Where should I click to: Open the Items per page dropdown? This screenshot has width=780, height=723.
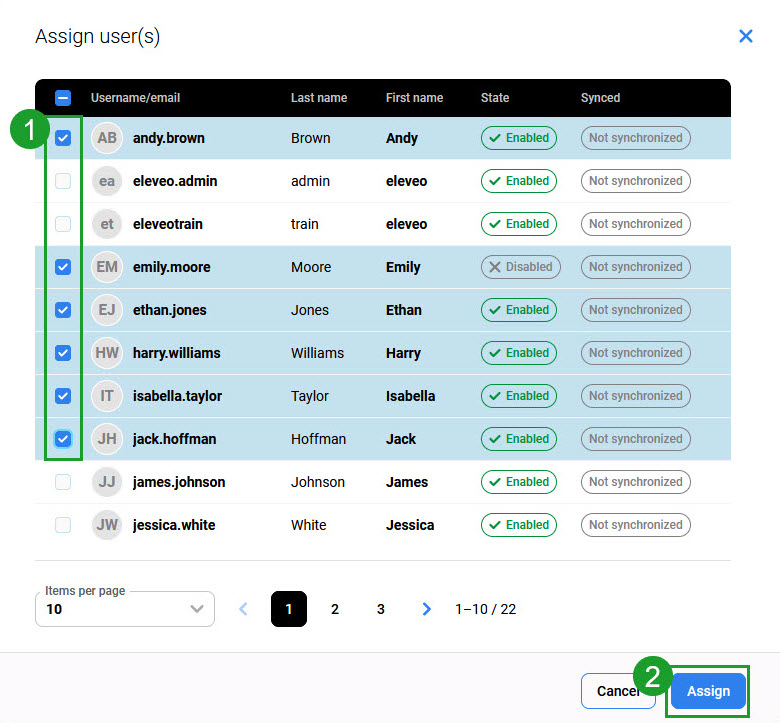coord(125,608)
